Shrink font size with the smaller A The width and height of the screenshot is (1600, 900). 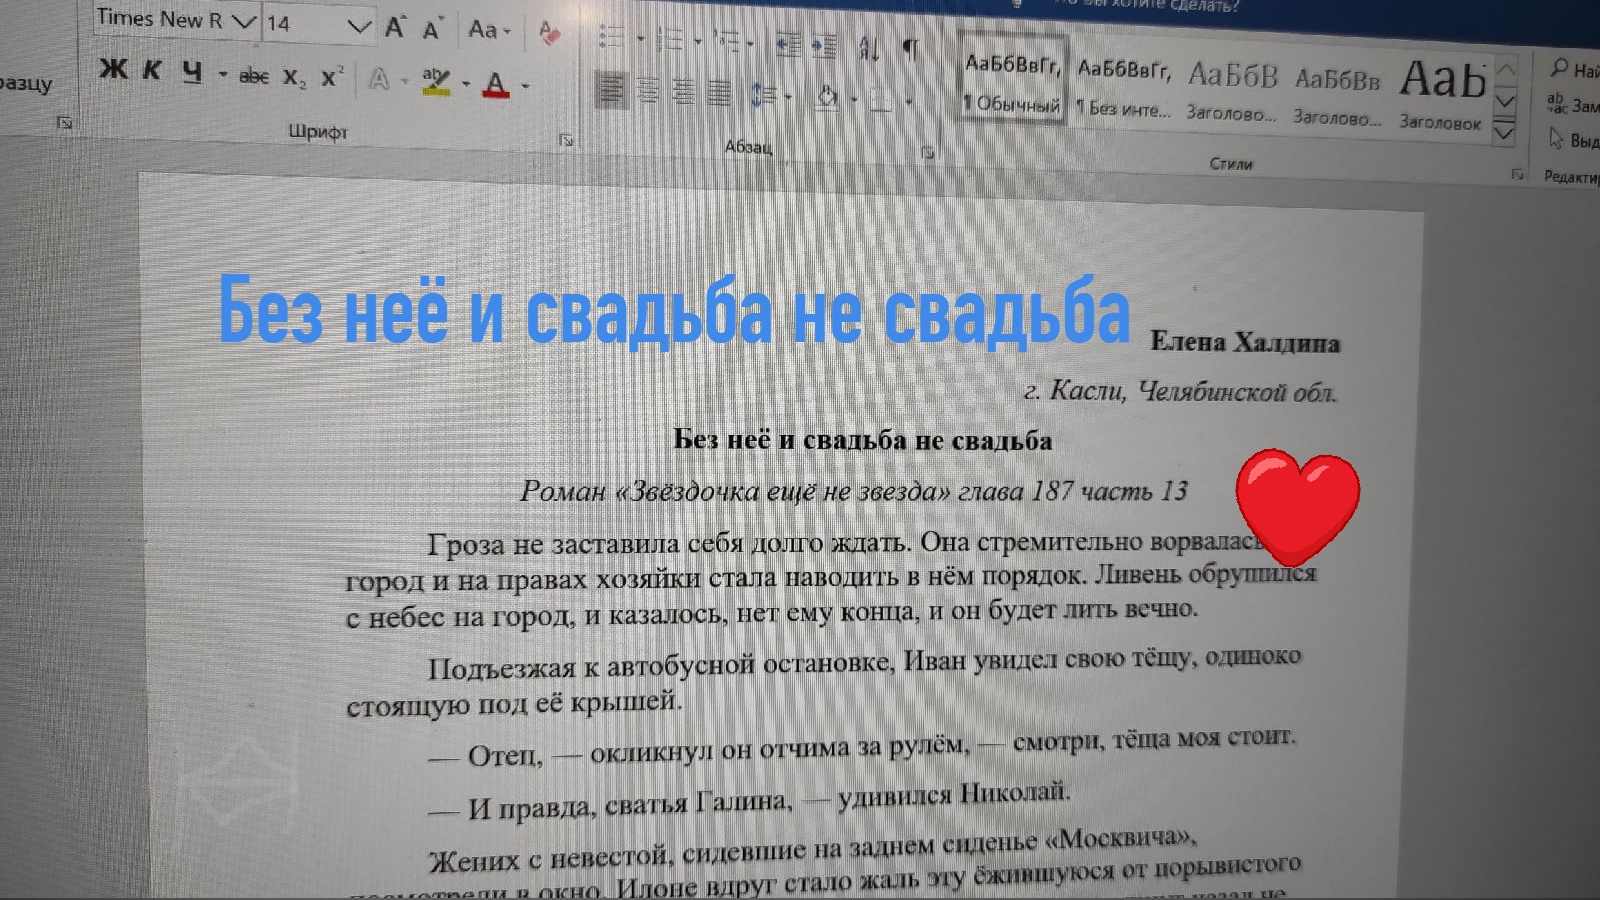pos(432,29)
